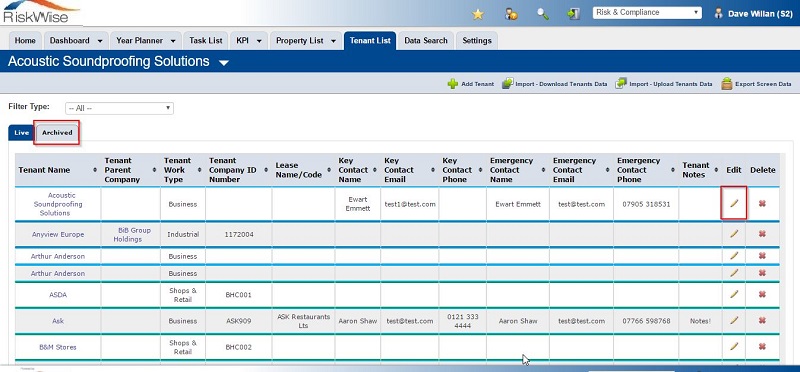This screenshot has height=372, width=800.
Task: Open the B&M Stores tenant link
Action: 58,347
